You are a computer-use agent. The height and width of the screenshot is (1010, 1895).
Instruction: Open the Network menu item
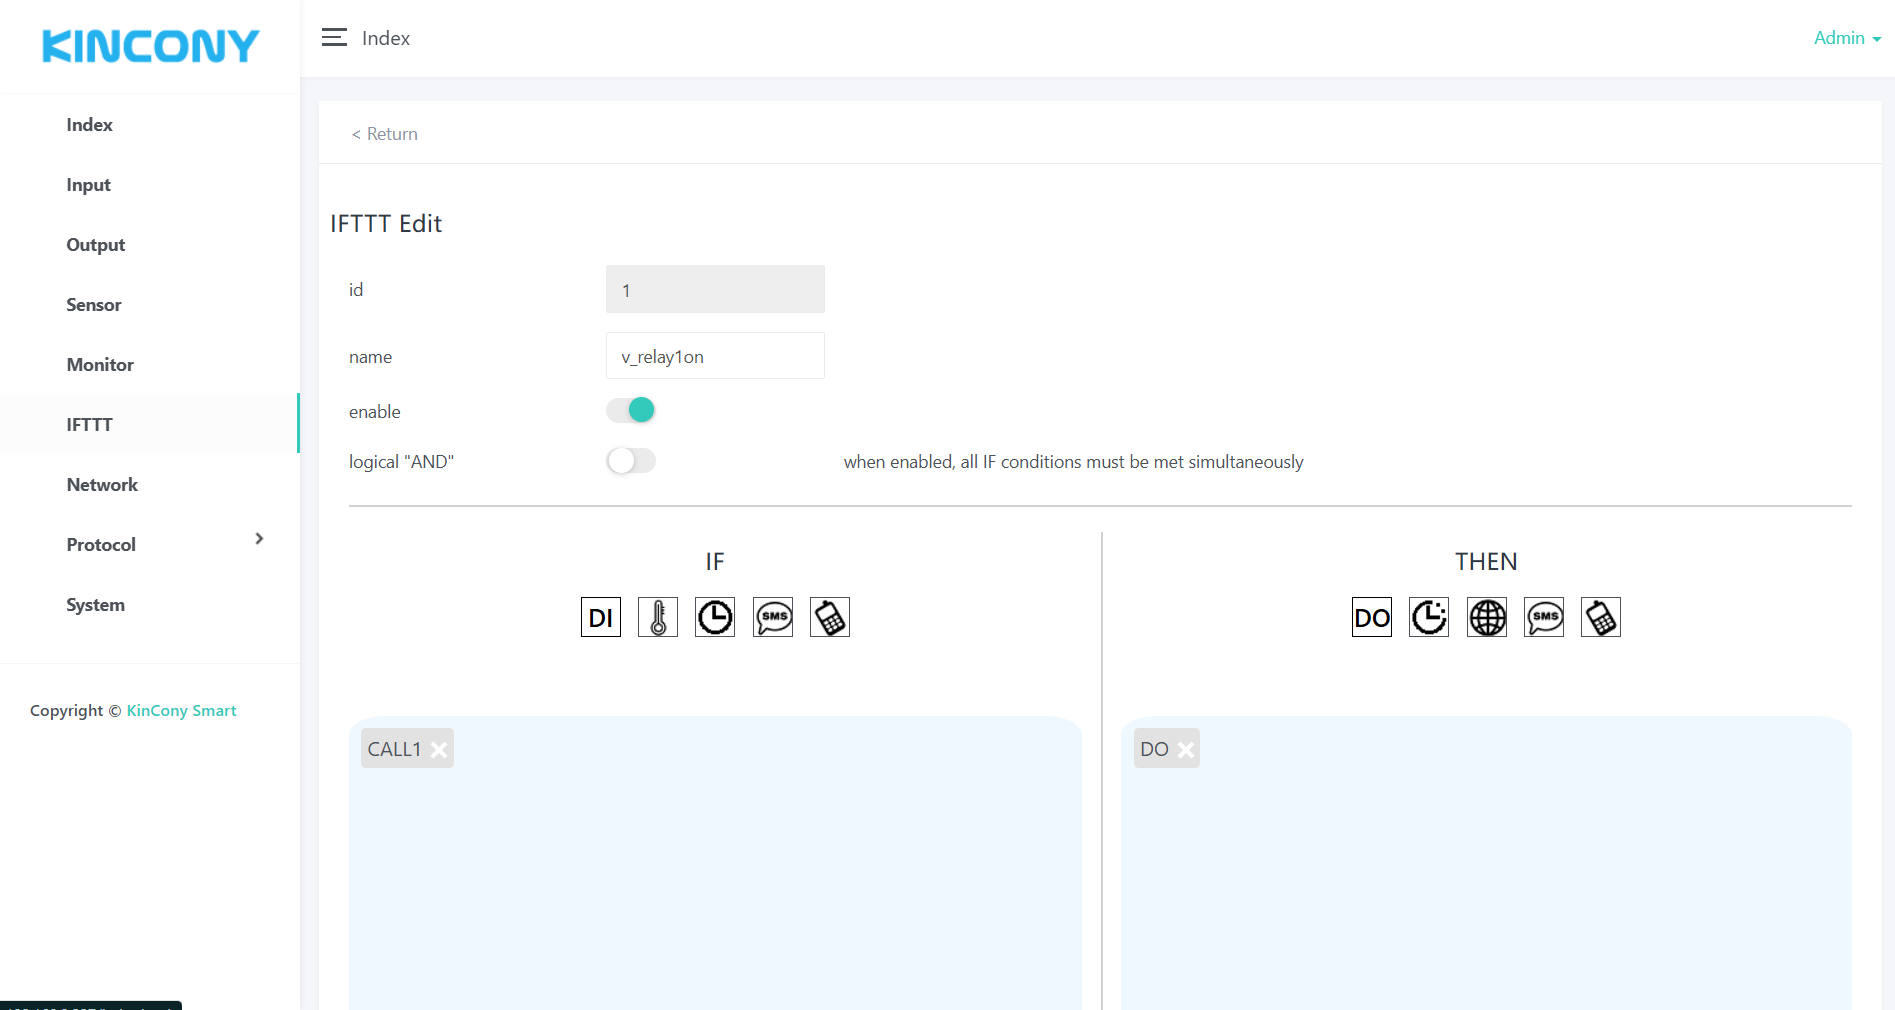pyautogui.click(x=102, y=485)
